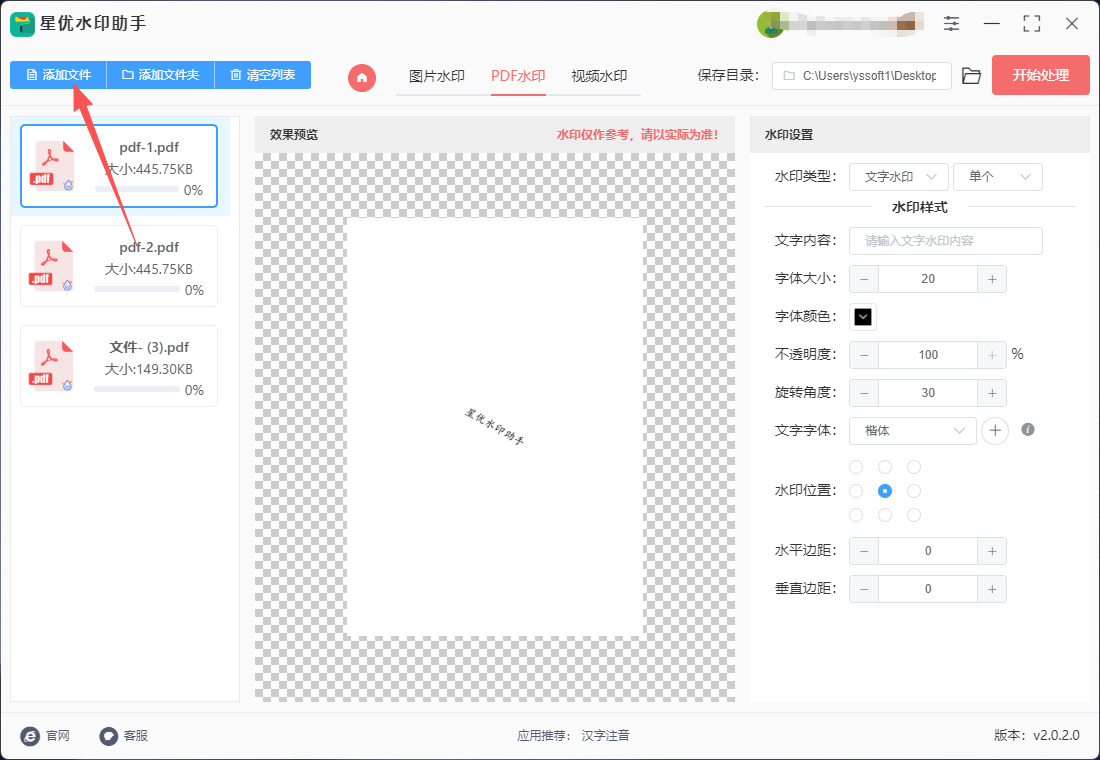Increase font size with plus button
This screenshot has height=760, width=1100.
click(x=992, y=279)
